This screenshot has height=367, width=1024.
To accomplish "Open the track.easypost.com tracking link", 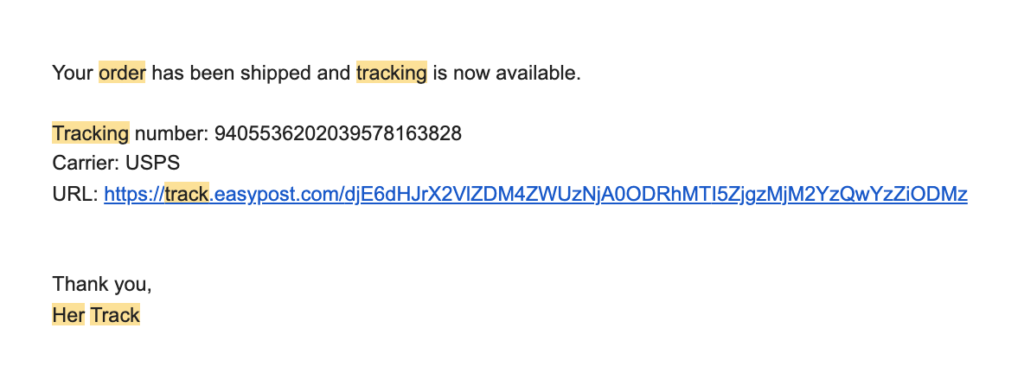I will coord(535,194).
